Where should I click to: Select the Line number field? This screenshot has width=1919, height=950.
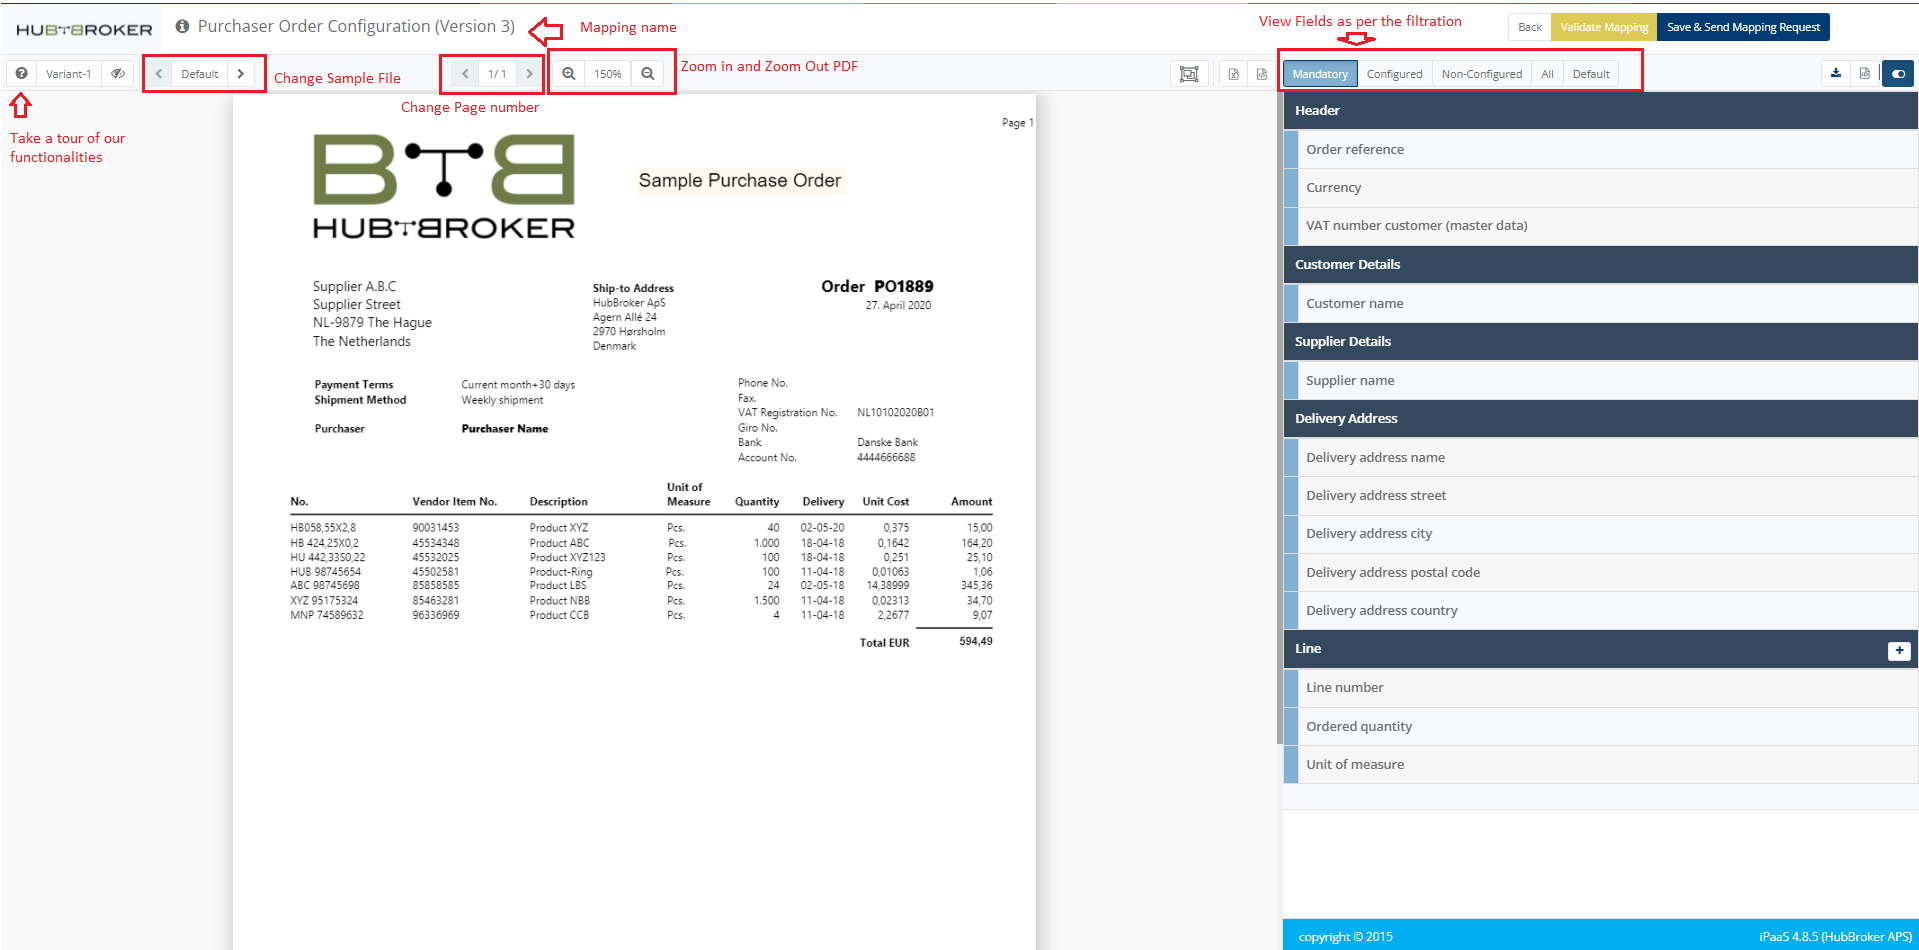click(x=1600, y=687)
